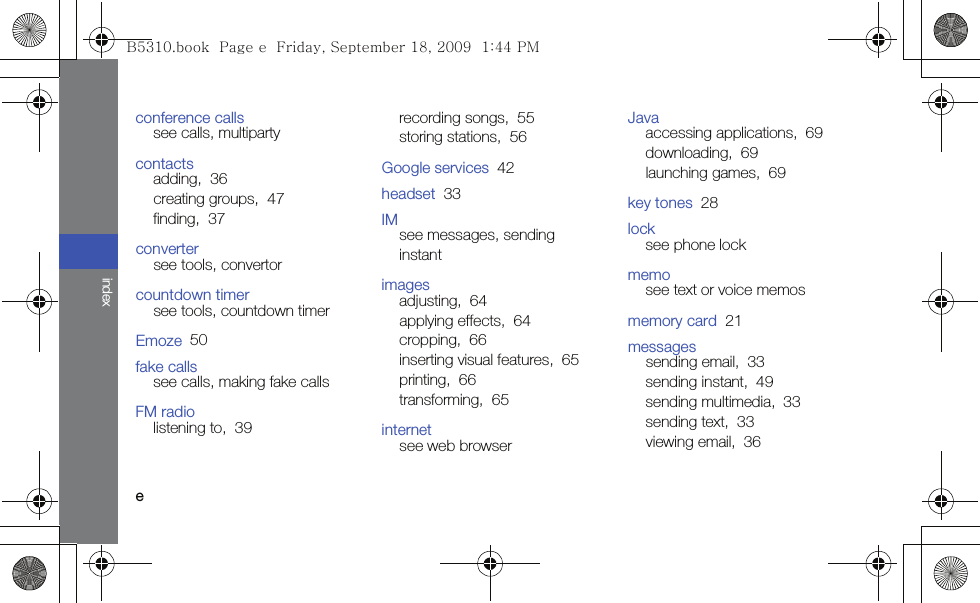The height and width of the screenshot is (603, 980).
Task: Click the 'fake calls' heading
Action: pos(166,366)
